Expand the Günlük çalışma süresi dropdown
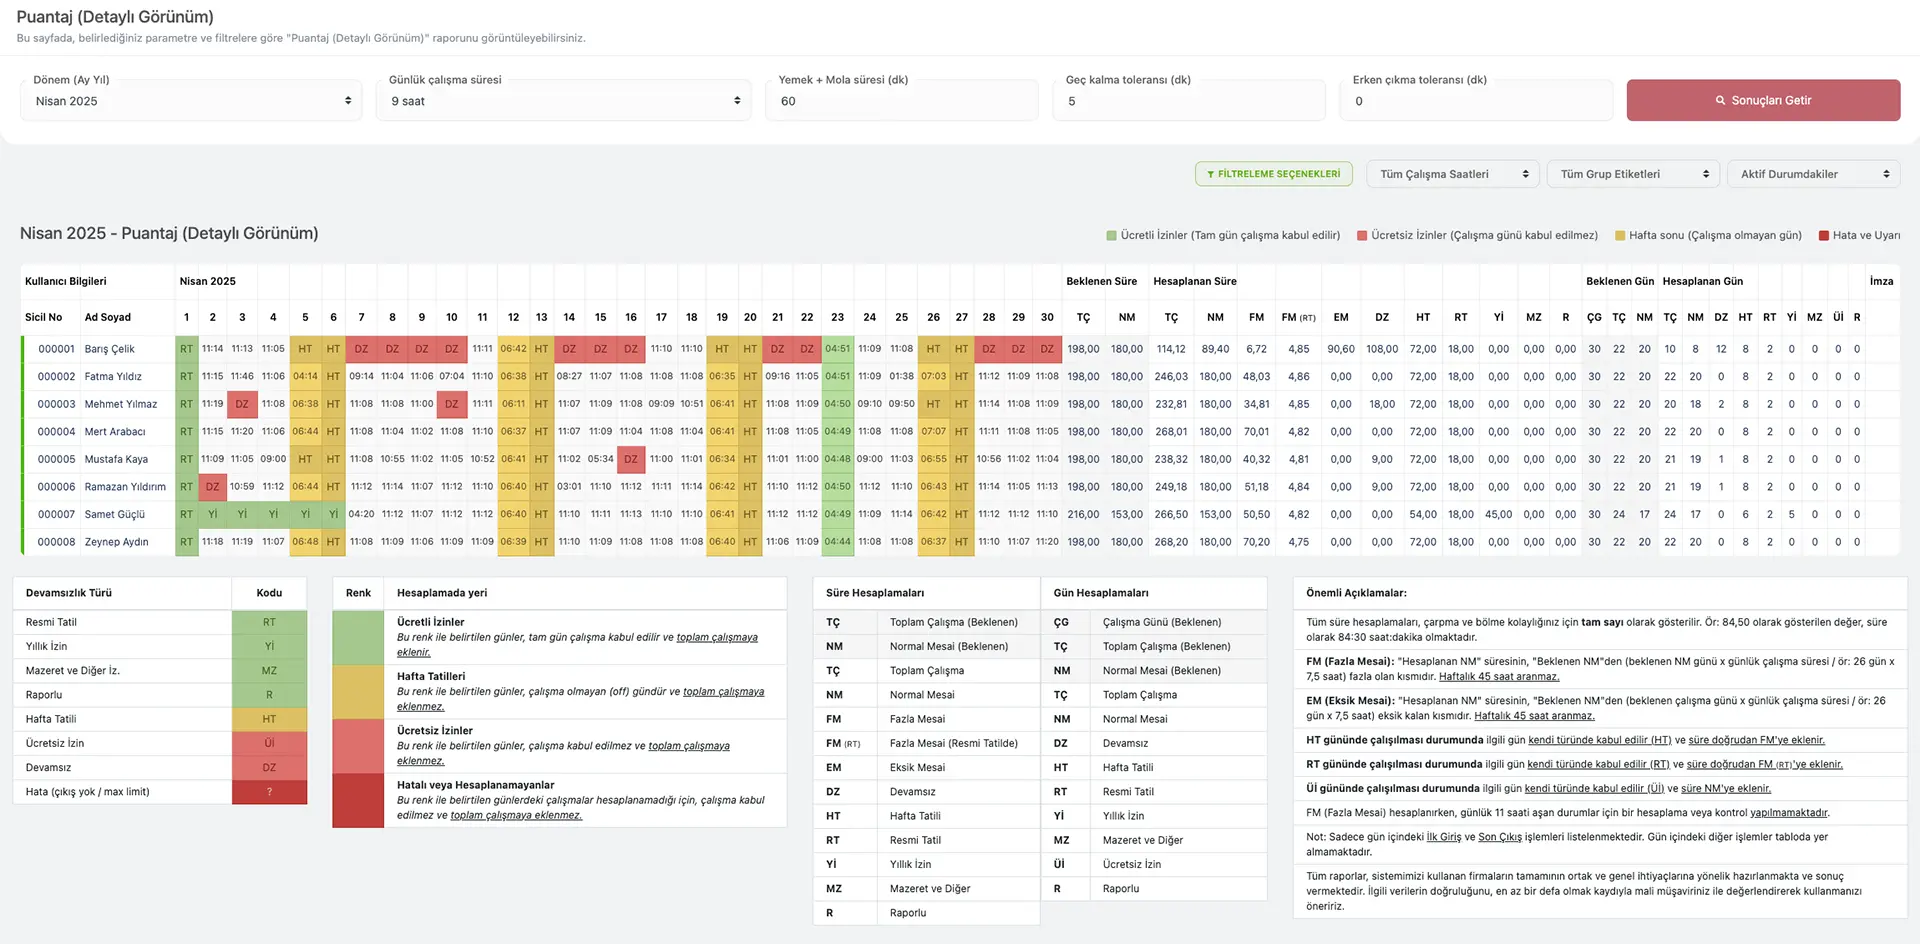Viewport: 1920px width, 944px height. click(563, 101)
